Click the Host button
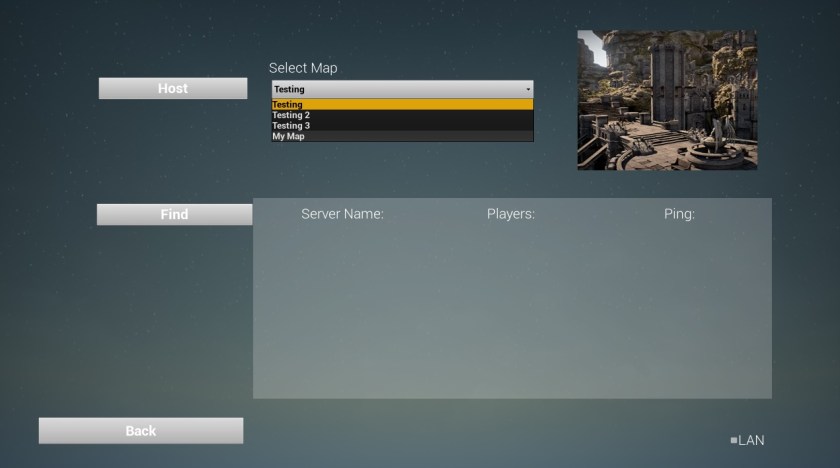The width and height of the screenshot is (840, 468). click(172, 88)
